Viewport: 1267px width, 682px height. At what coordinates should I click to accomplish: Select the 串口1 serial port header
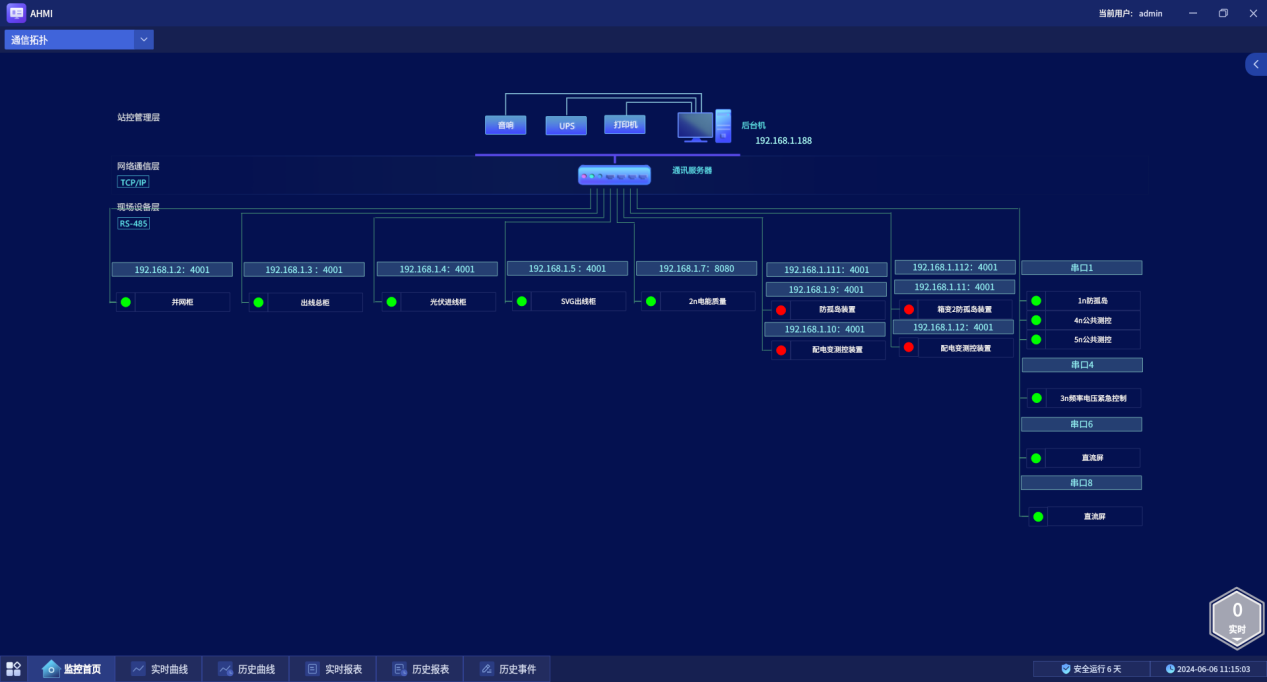[1081, 268]
